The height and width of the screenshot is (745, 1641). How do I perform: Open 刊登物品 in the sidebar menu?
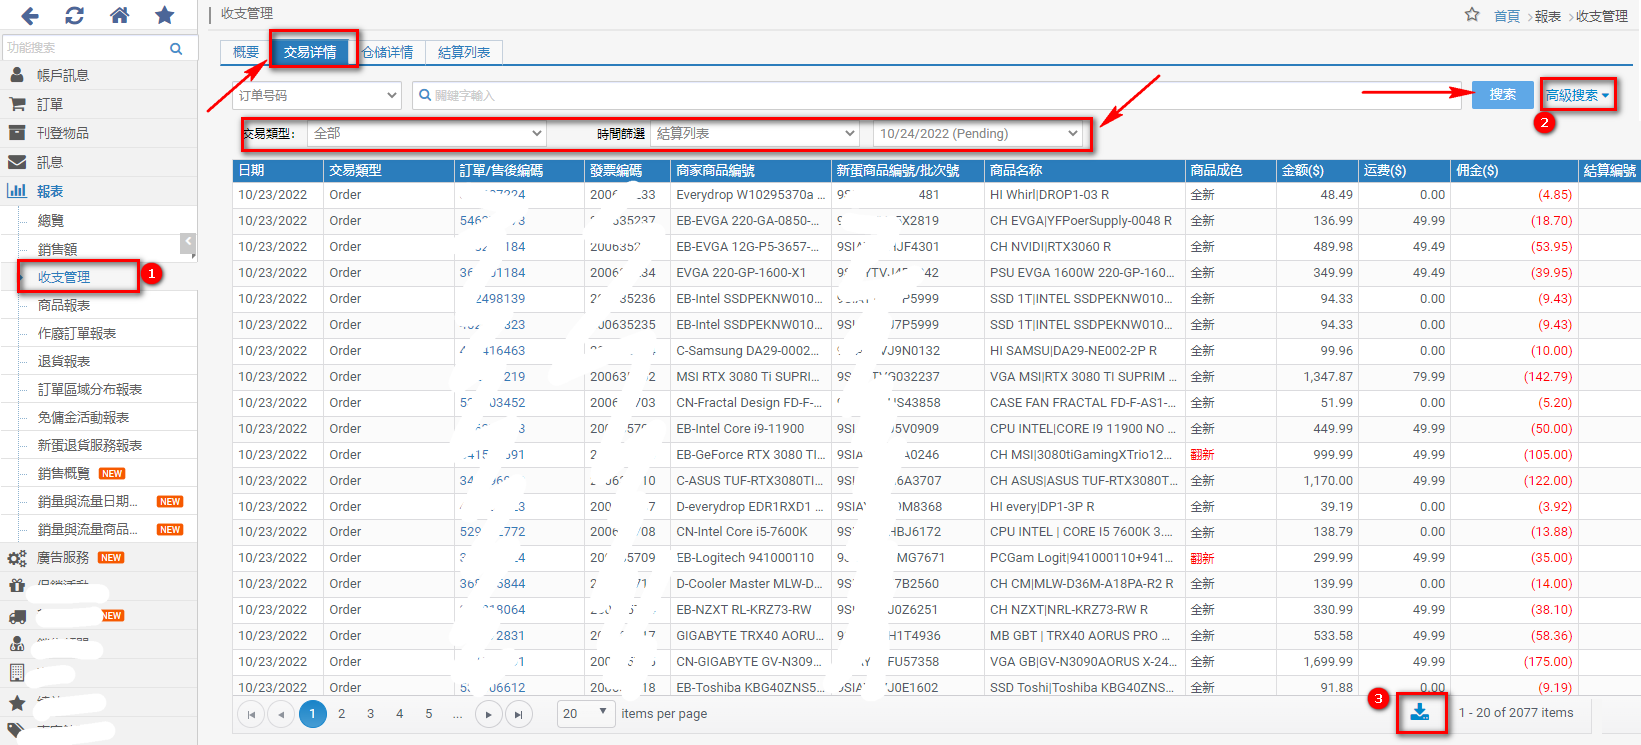[x=63, y=133]
